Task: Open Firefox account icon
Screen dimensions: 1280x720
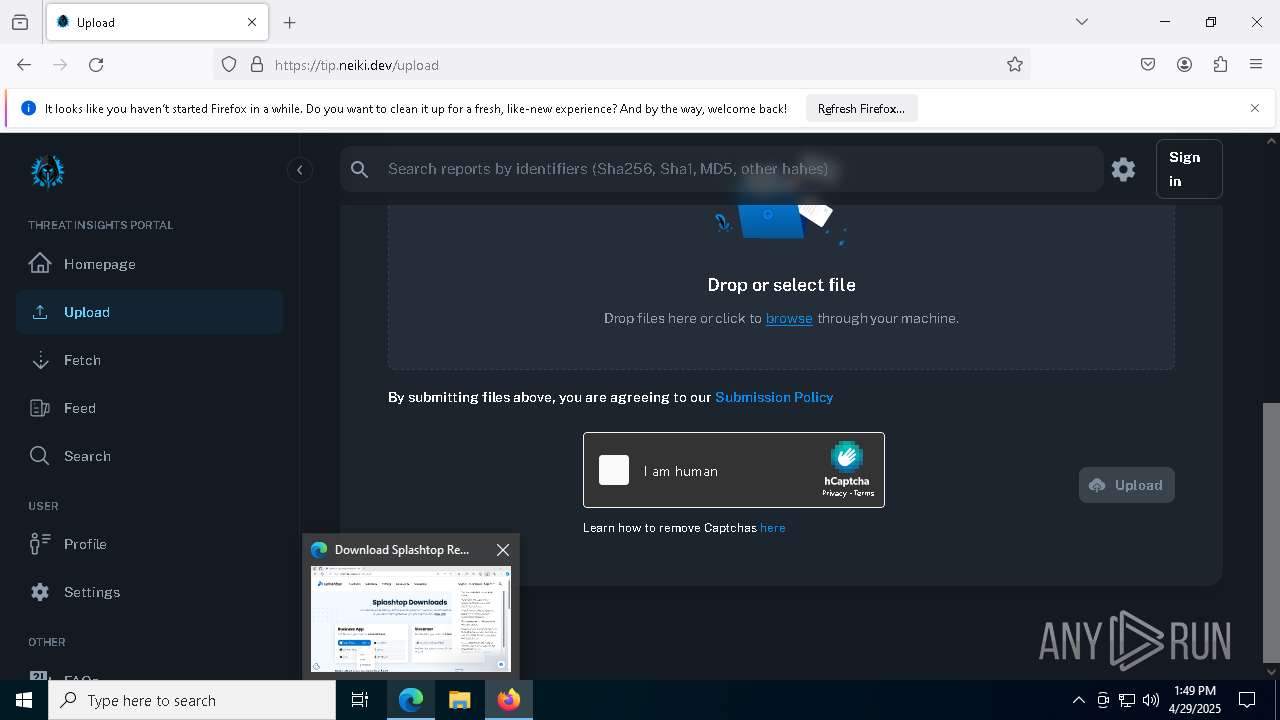Action: (x=1184, y=64)
